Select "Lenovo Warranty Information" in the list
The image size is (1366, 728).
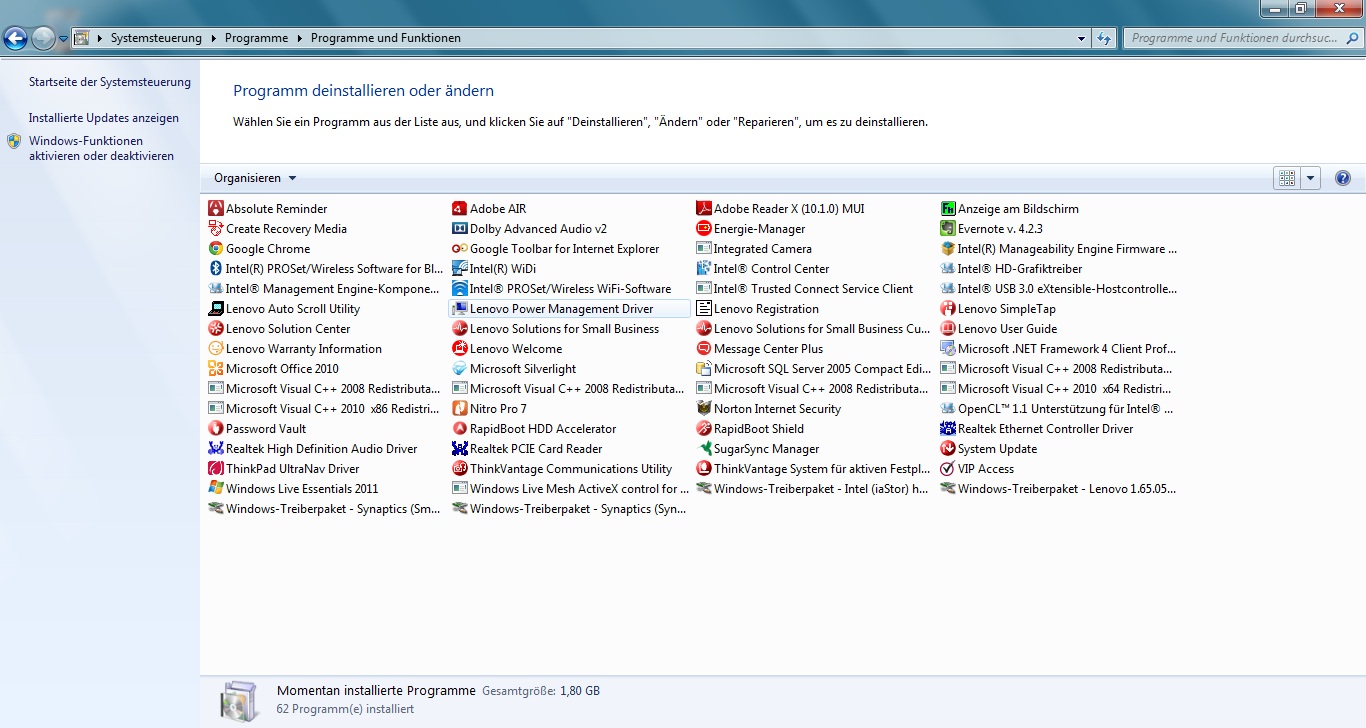(x=295, y=349)
